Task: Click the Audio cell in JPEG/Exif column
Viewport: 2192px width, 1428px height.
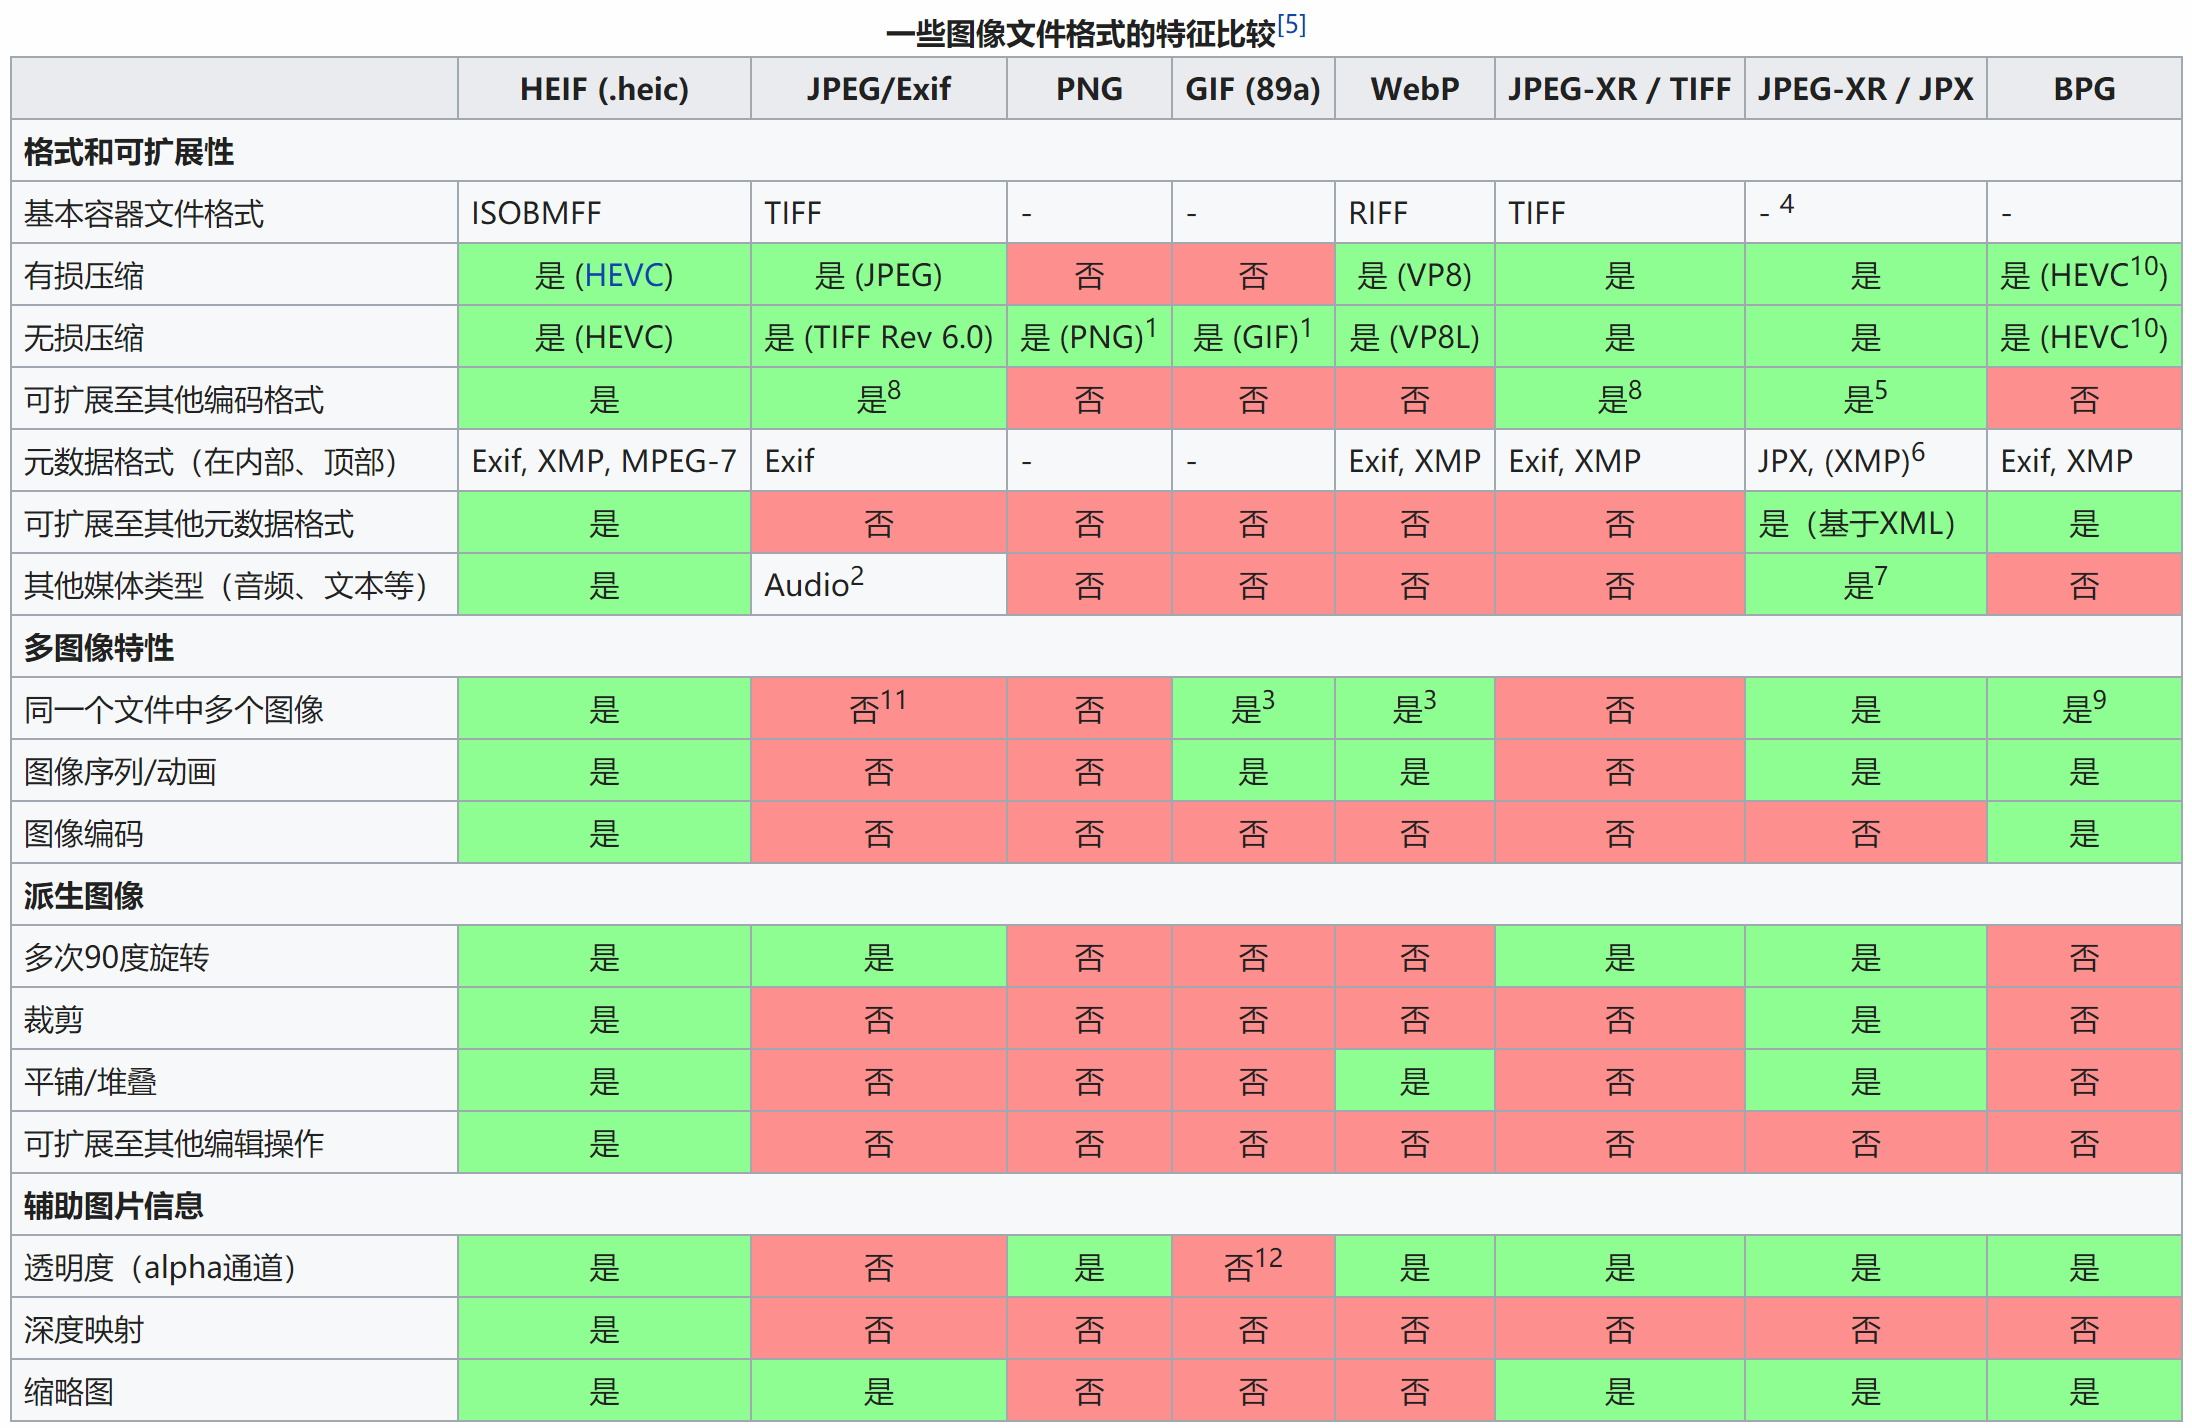Action: pos(813,585)
